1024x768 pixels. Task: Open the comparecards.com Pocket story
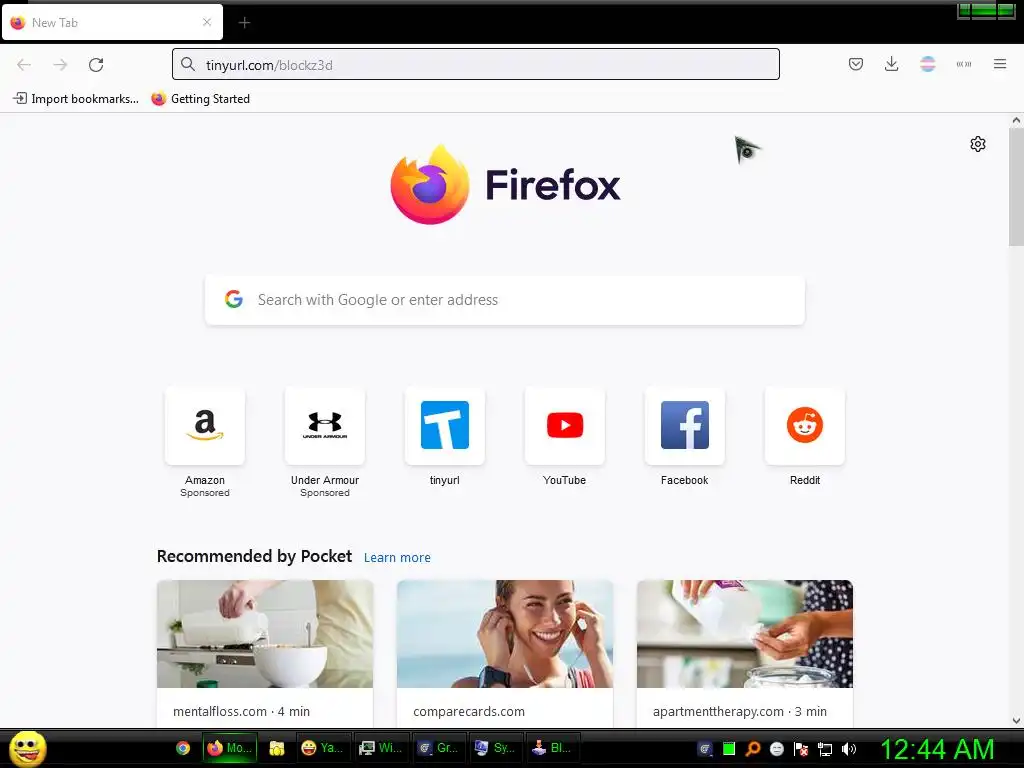(x=505, y=653)
